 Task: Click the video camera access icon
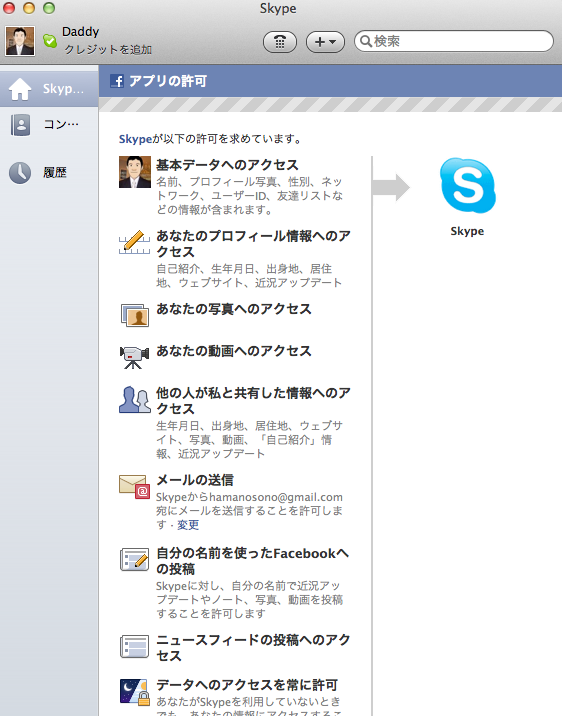pyautogui.click(x=134, y=357)
